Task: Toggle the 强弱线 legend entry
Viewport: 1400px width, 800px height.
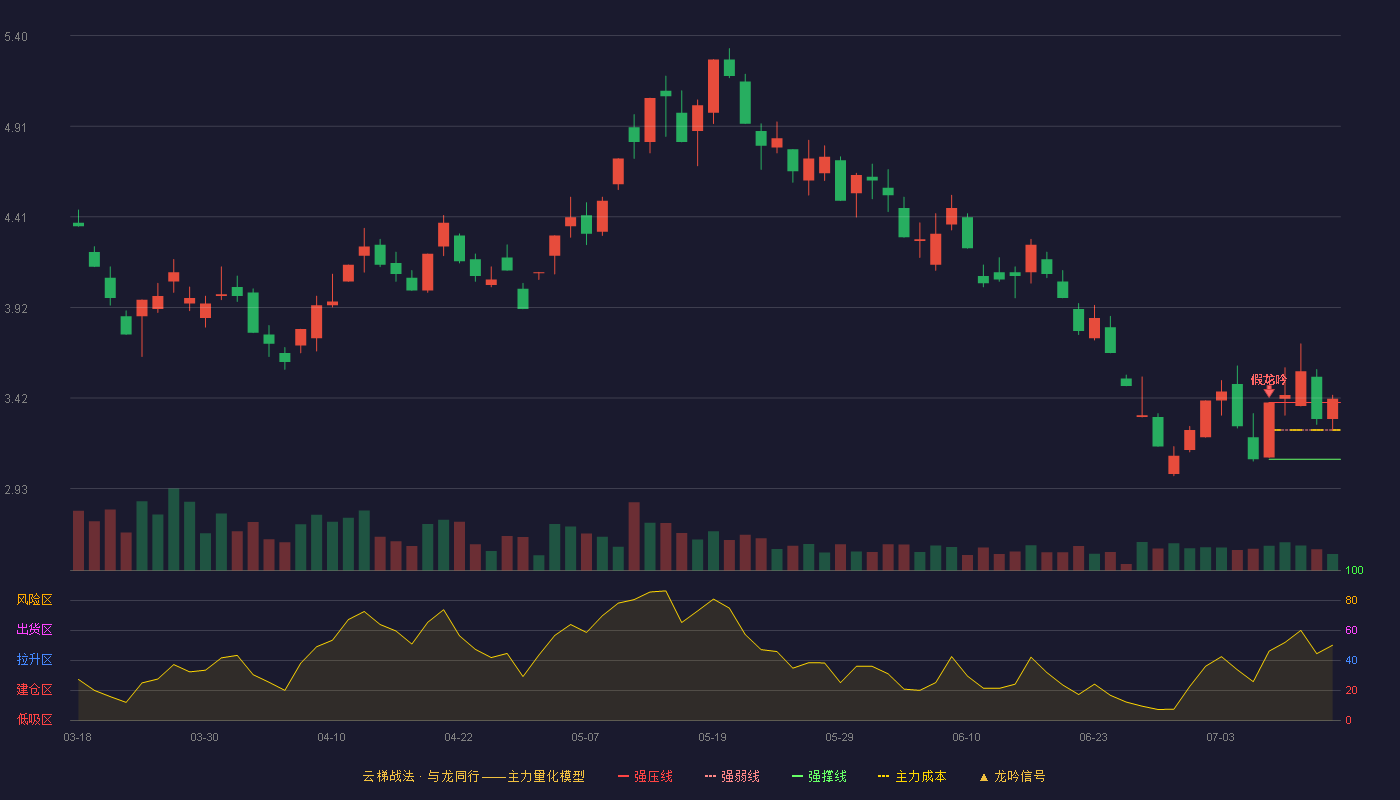Action: [x=732, y=776]
